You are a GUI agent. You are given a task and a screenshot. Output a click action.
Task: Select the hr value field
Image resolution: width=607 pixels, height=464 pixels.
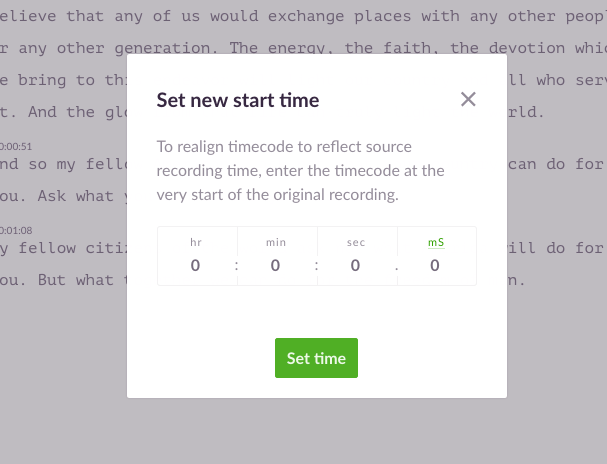[195, 265]
